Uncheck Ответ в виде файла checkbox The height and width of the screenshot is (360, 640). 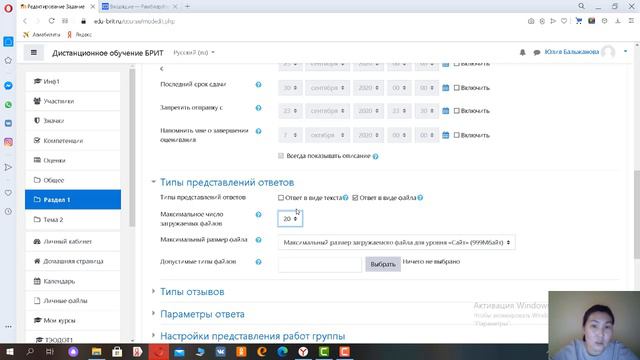click(355, 198)
